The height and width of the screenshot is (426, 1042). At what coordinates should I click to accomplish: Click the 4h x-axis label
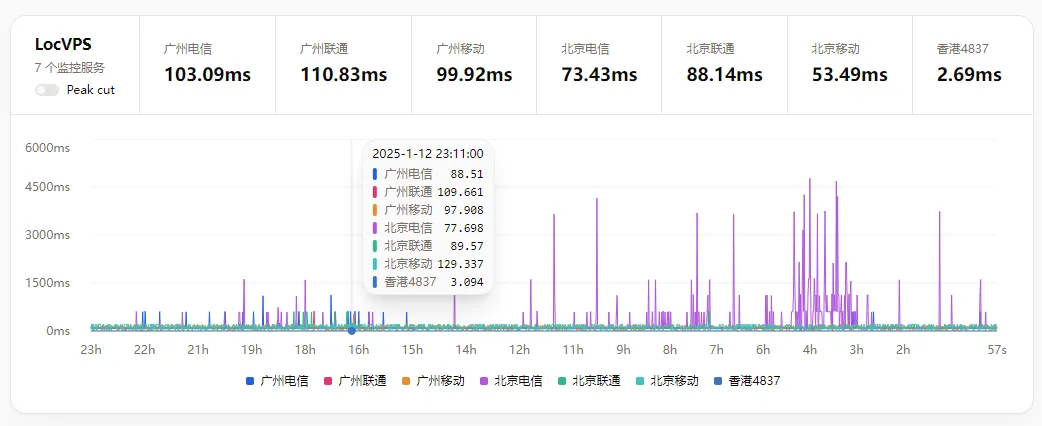[x=809, y=350]
